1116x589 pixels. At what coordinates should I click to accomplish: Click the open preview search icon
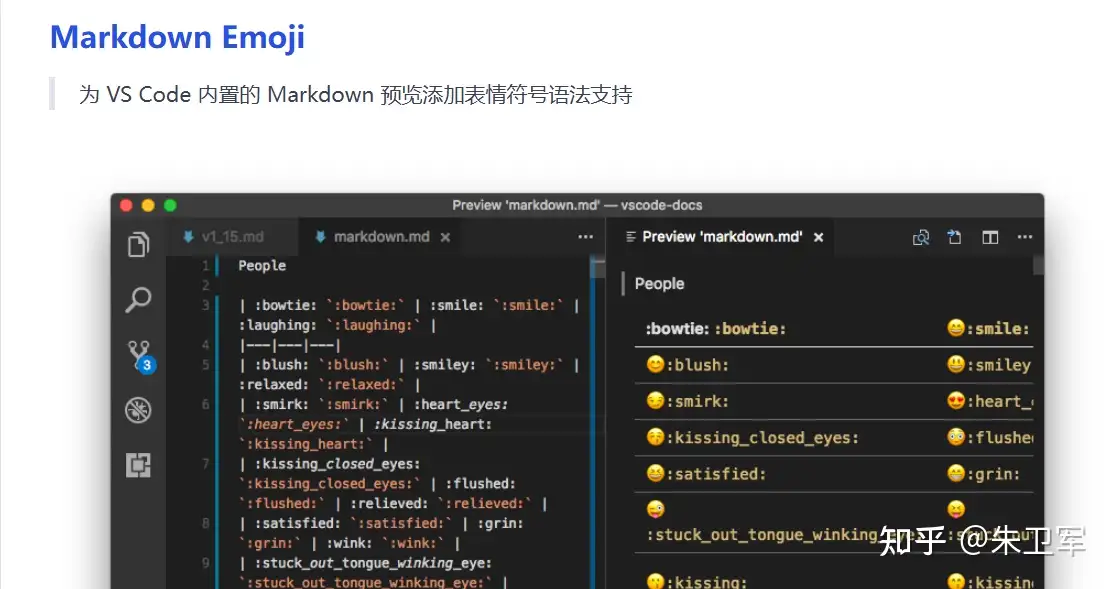pos(921,238)
